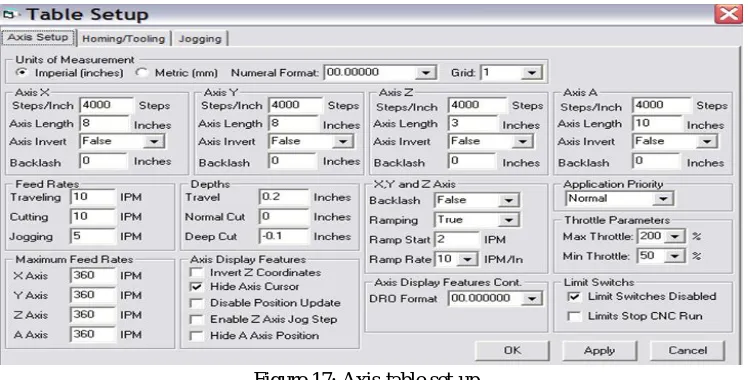This screenshot has width=748, height=380.
Task: Click the OK button
Action: pos(512,350)
